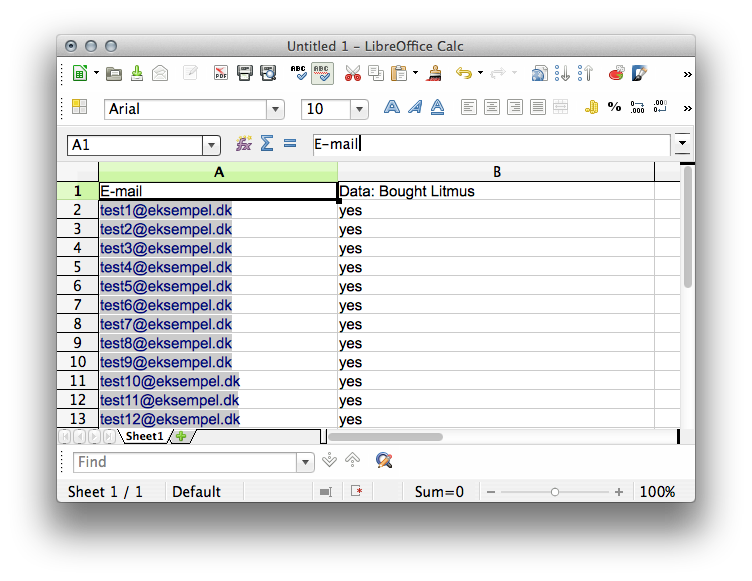Image resolution: width=752 pixels, height=581 pixels.
Task: Find next occurrence down arrow
Action: click(329, 460)
